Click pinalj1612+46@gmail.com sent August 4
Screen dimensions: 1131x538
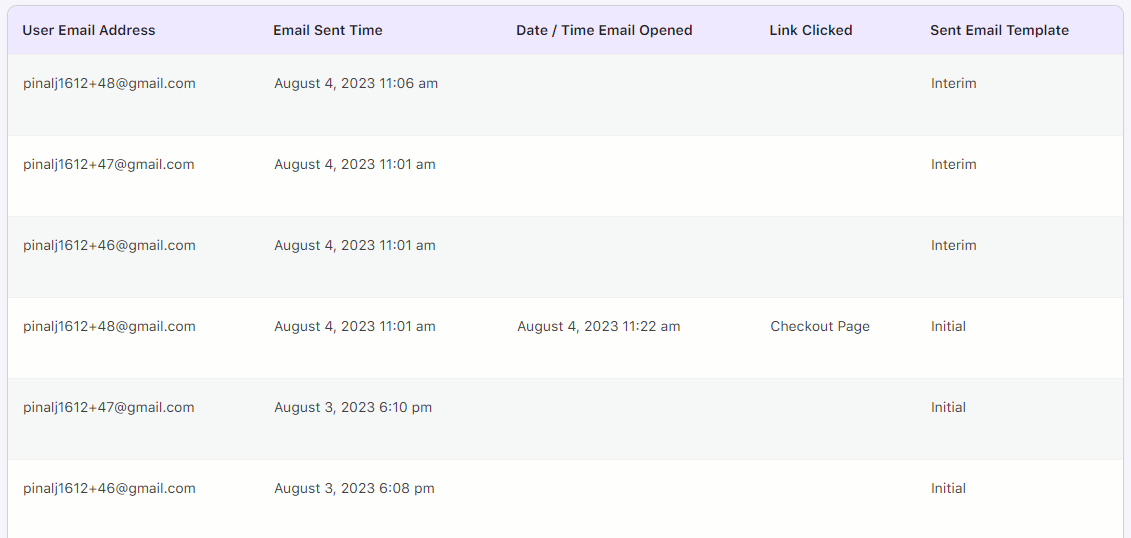109,245
